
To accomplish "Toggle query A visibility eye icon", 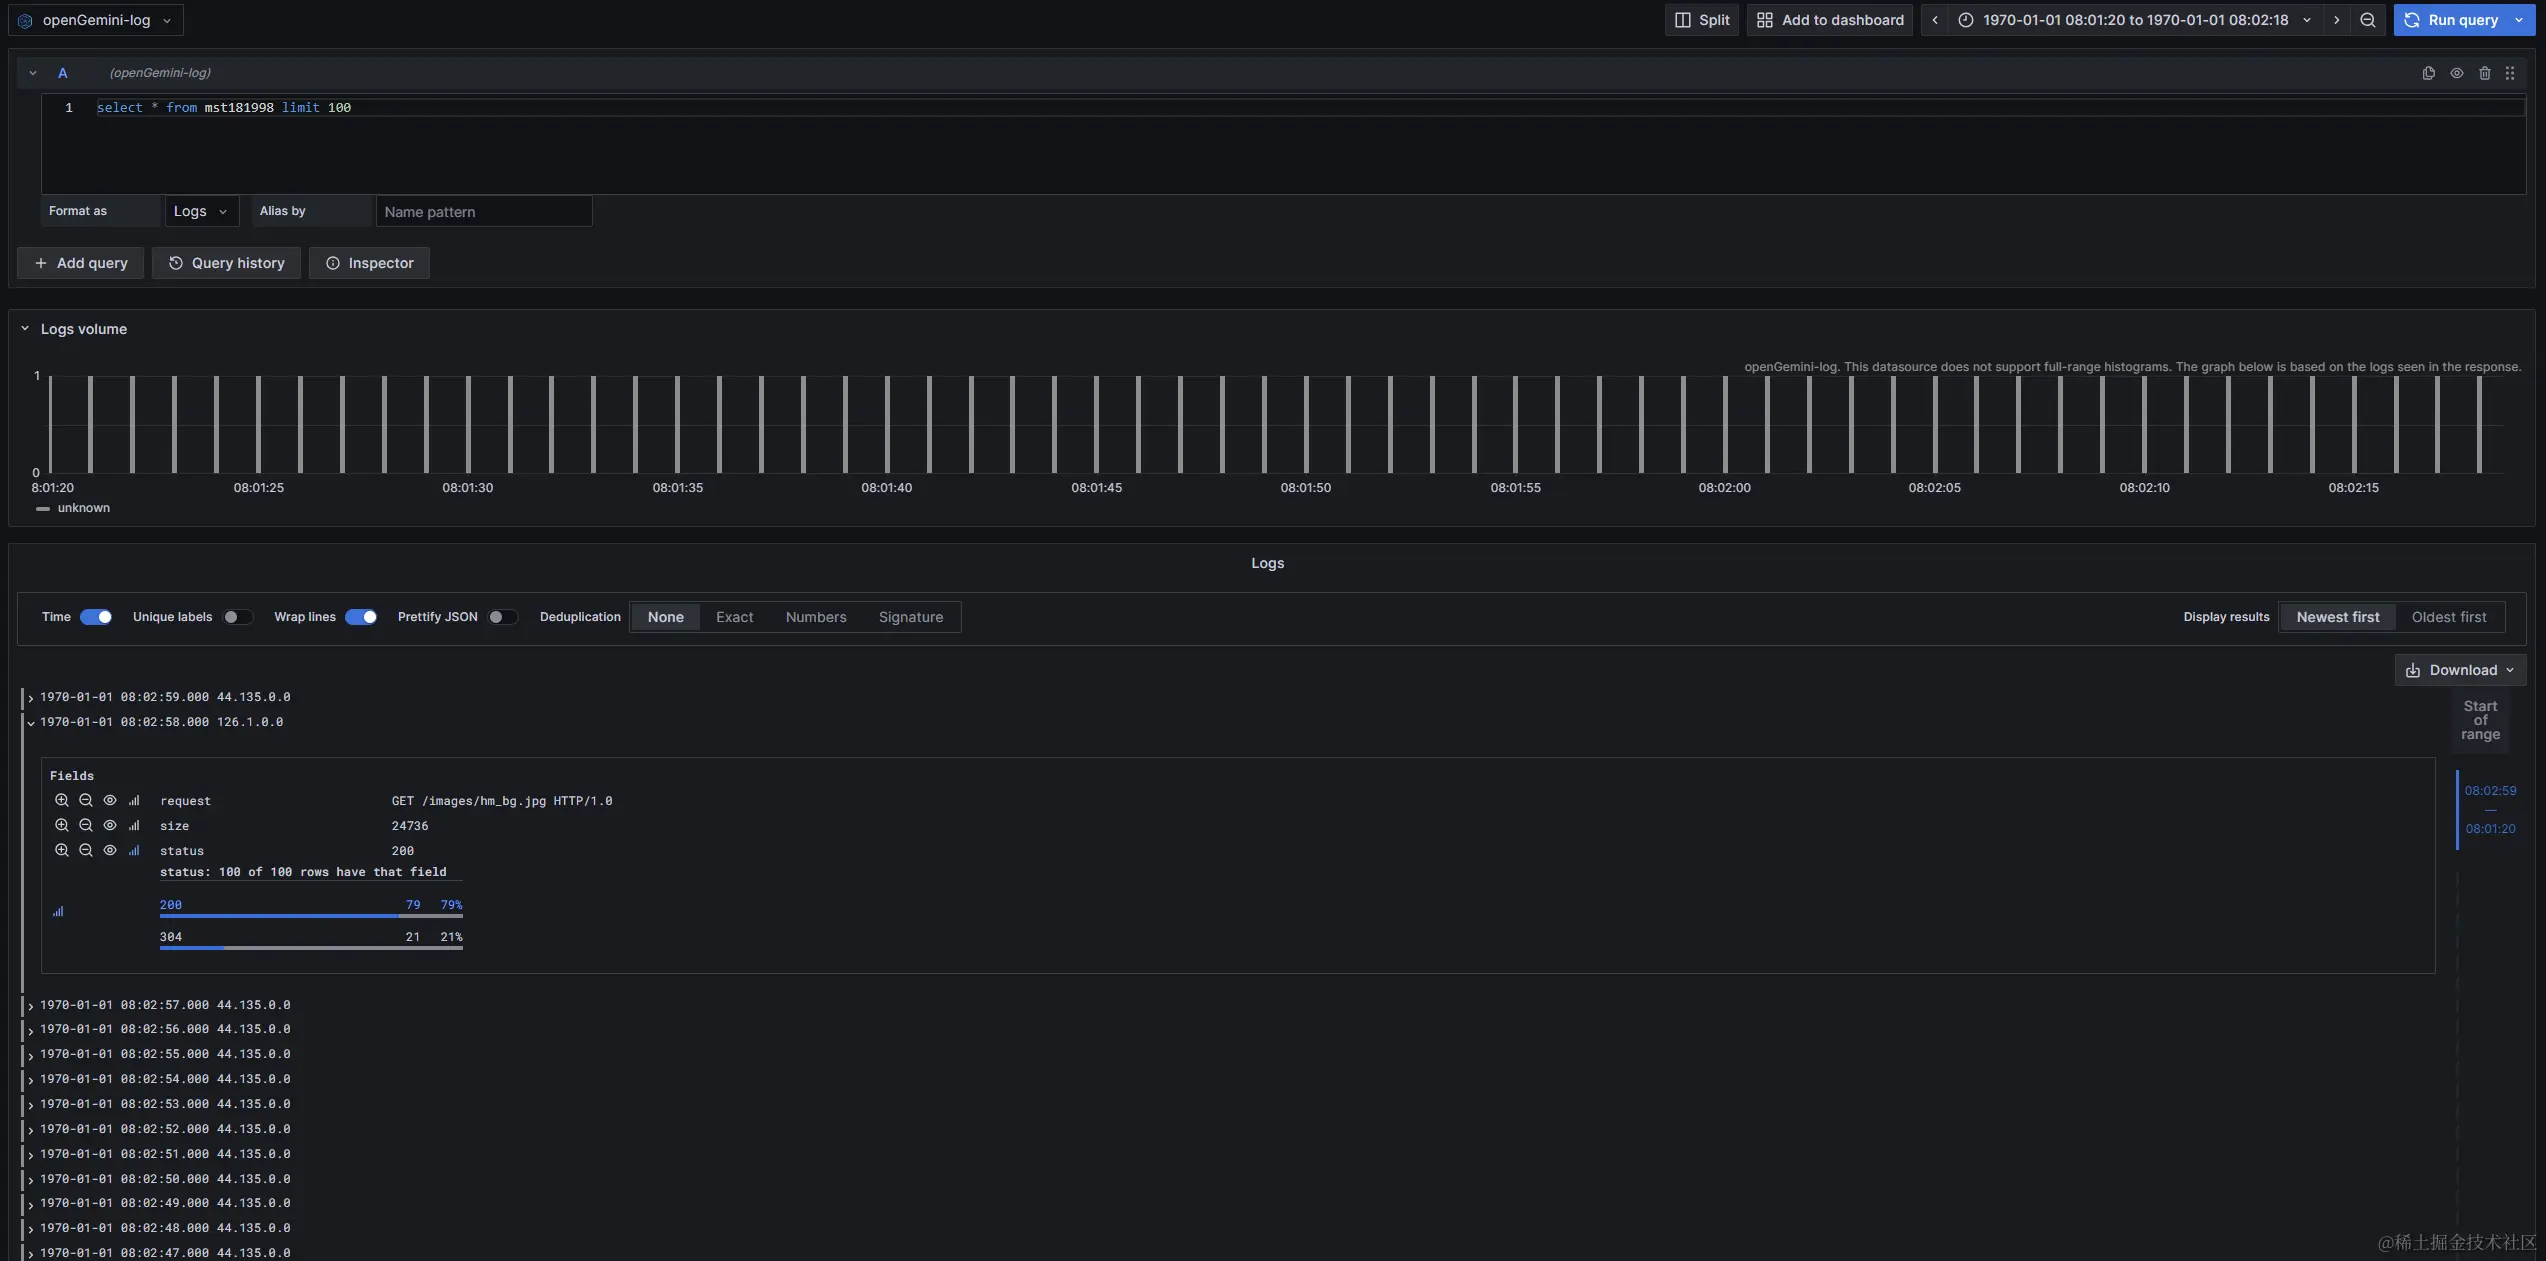I will tap(2456, 73).
